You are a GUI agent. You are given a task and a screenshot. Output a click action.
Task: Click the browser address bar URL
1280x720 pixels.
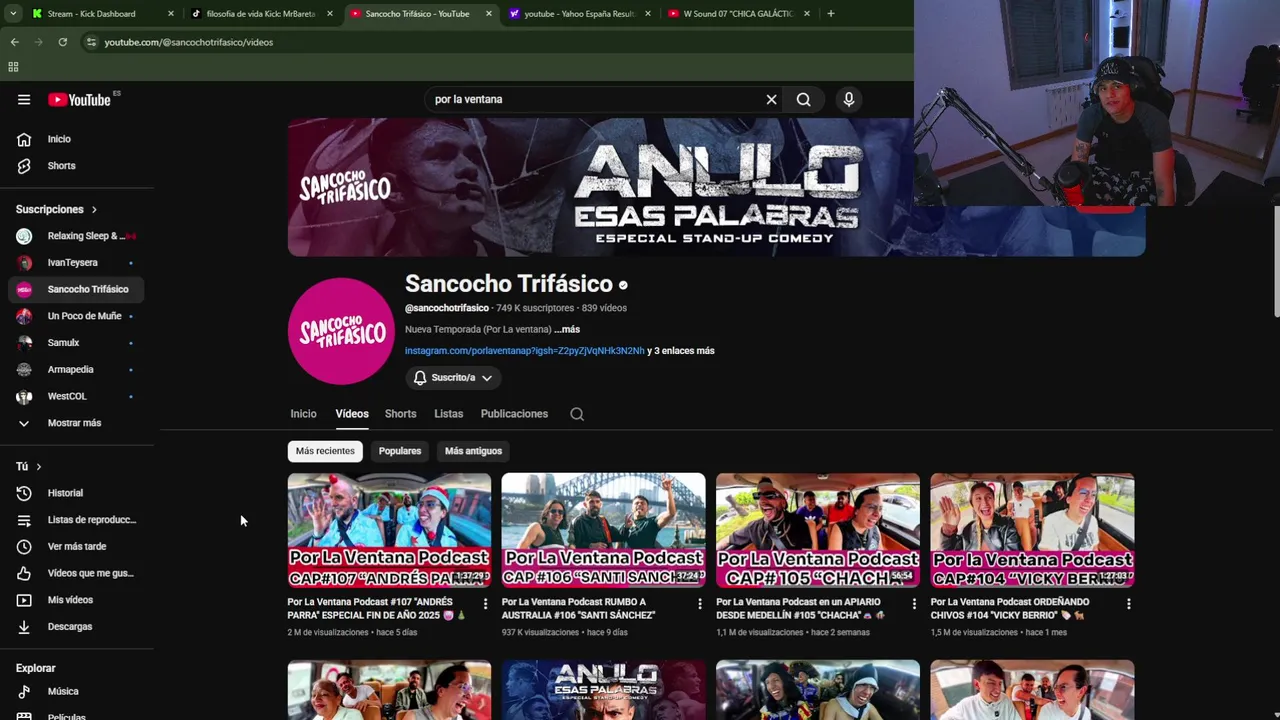[x=189, y=42]
